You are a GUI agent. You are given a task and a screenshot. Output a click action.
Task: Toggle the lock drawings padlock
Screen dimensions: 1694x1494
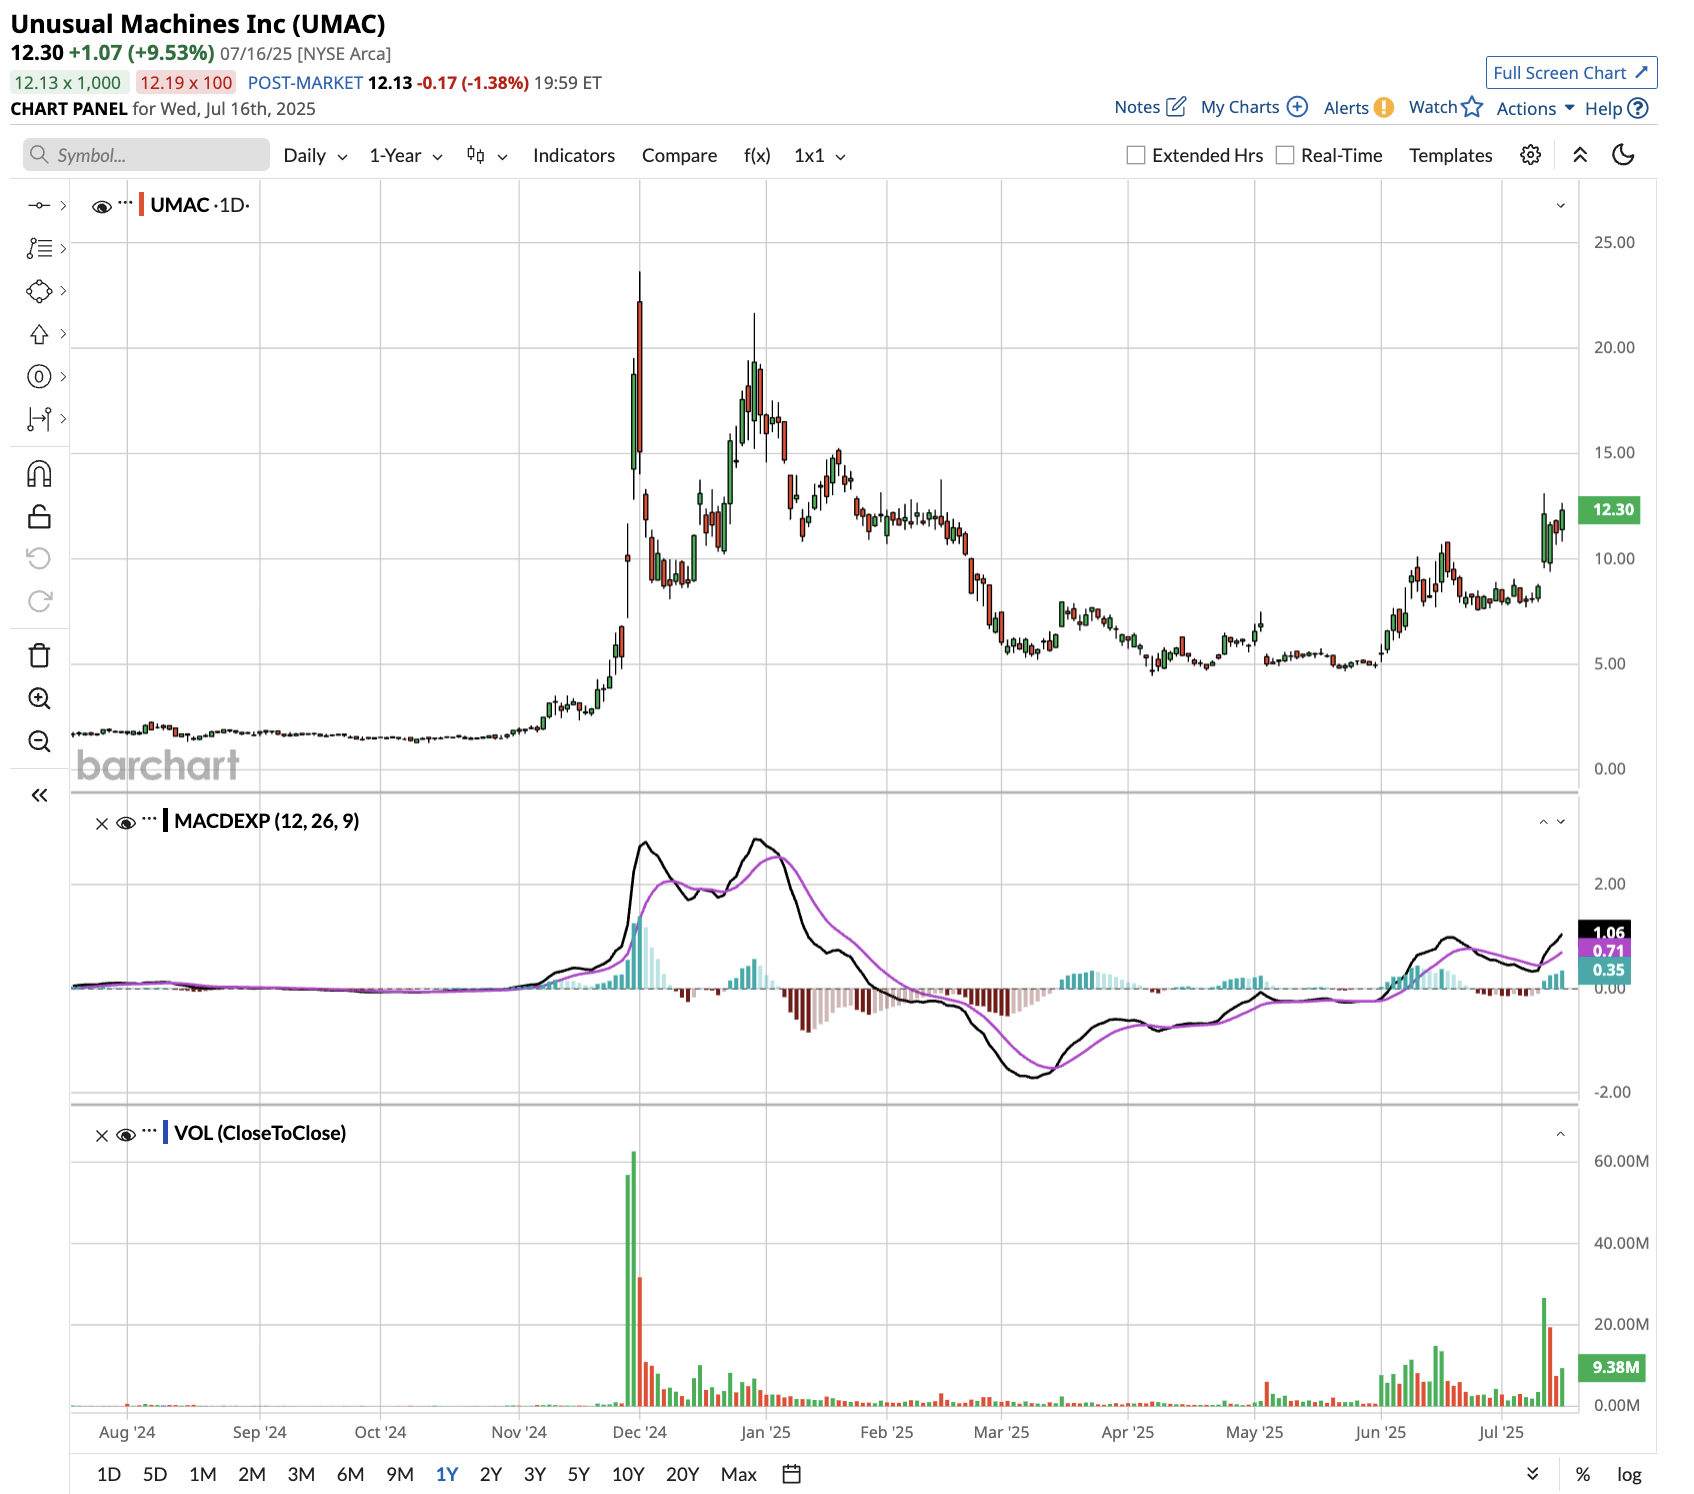point(39,516)
